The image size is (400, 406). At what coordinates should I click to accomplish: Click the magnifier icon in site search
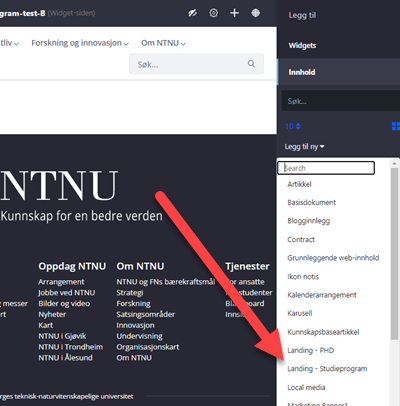tap(251, 64)
